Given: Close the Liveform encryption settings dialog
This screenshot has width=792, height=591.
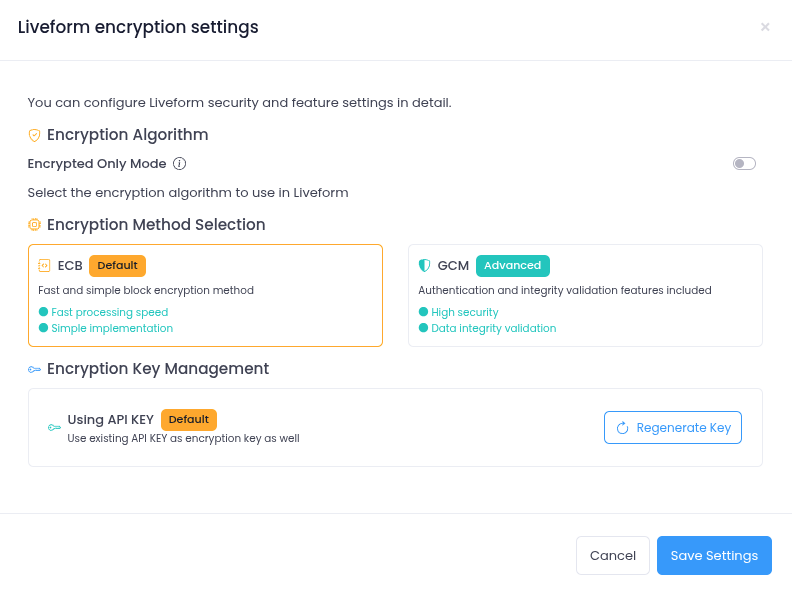Looking at the screenshot, I should (765, 27).
